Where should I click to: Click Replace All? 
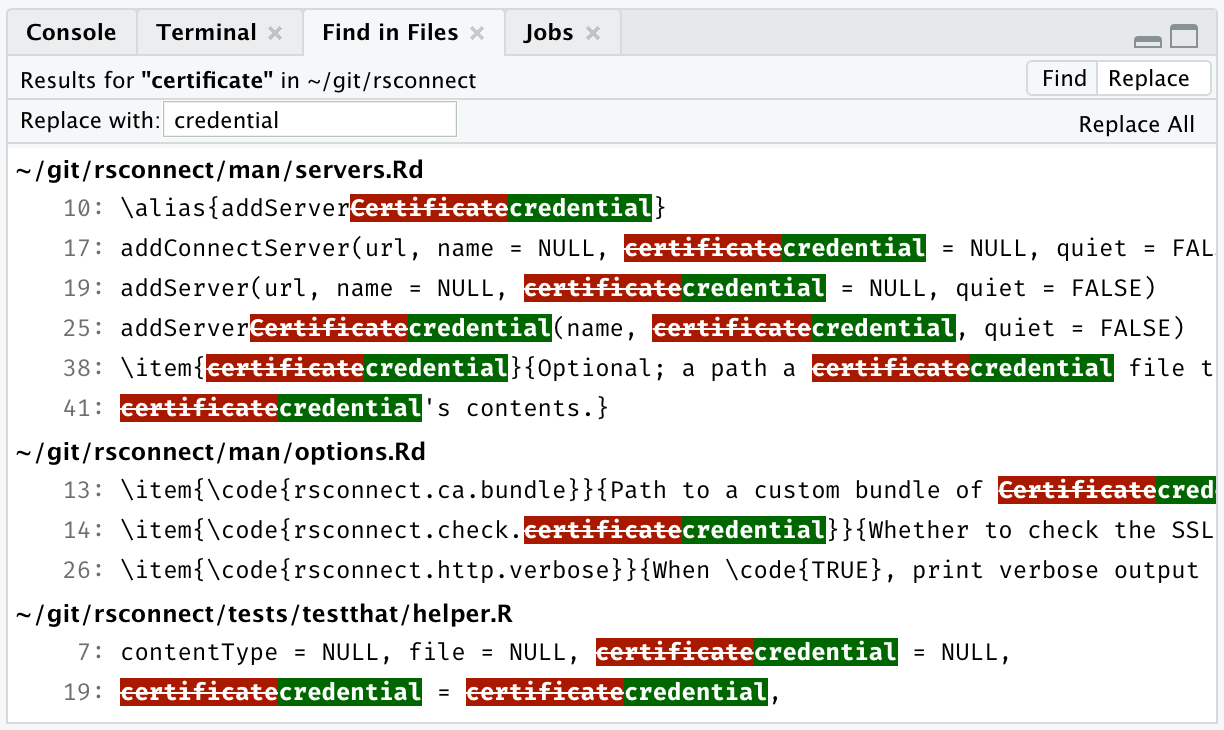tap(1136, 124)
